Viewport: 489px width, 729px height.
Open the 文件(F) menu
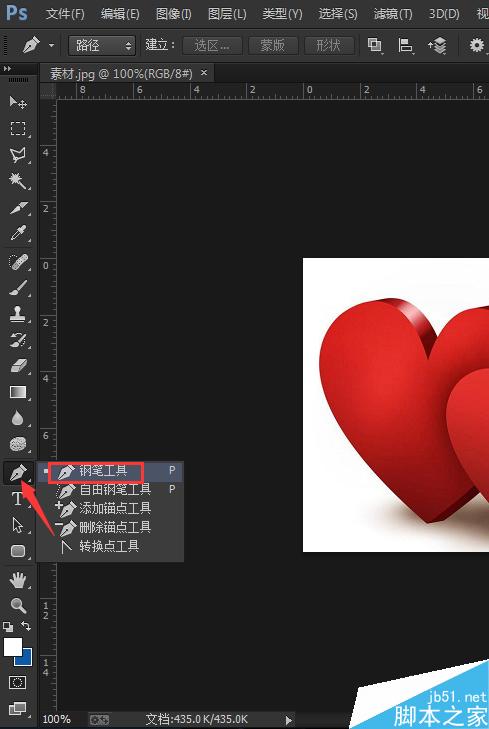(65, 14)
